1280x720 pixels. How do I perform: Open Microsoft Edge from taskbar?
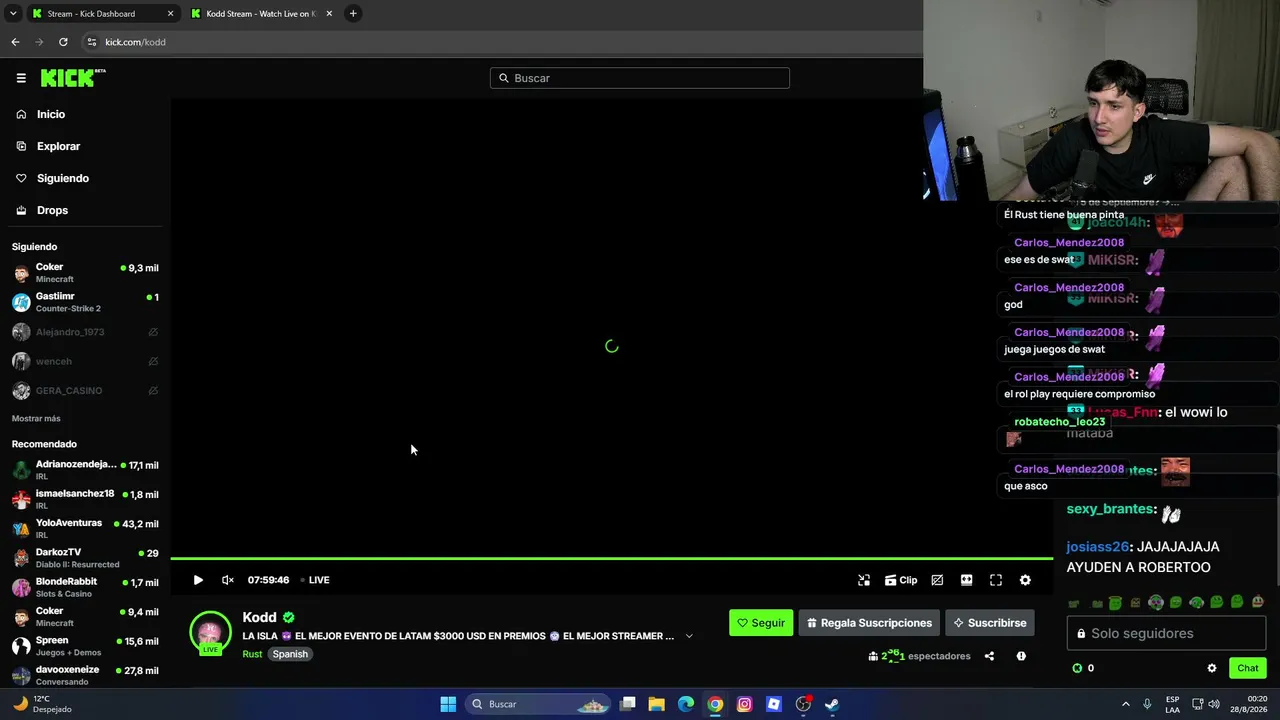[x=686, y=704]
